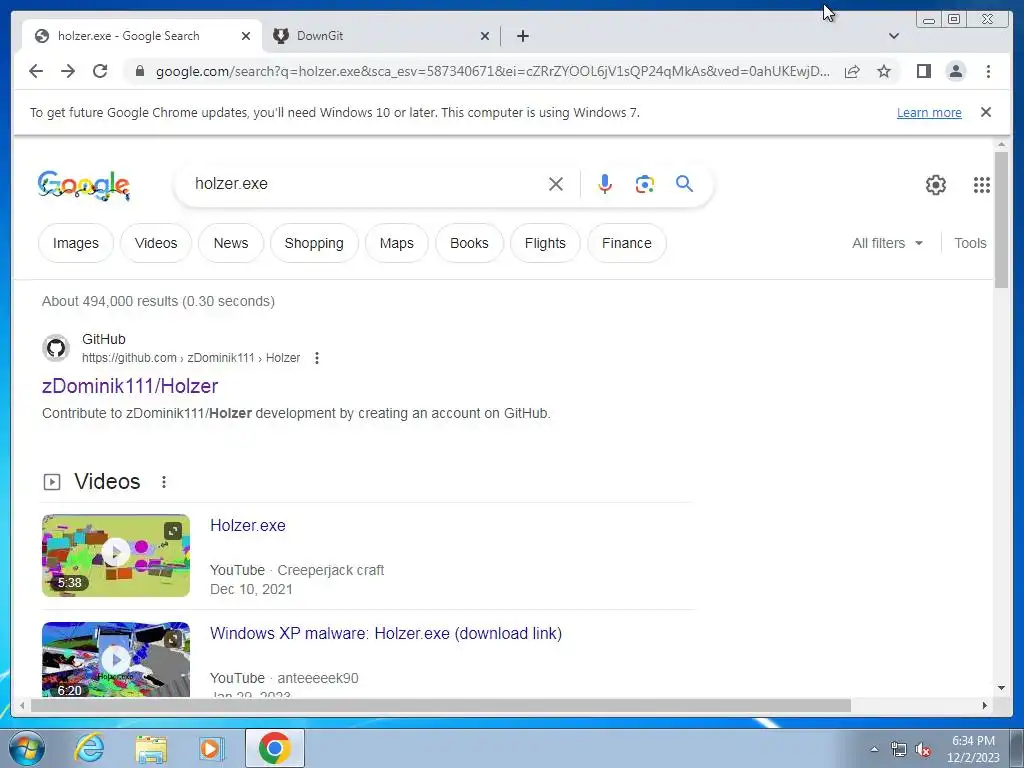The image size is (1024, 768).
Task: Filter results by Shopping
Action: [x=314, y=243]
